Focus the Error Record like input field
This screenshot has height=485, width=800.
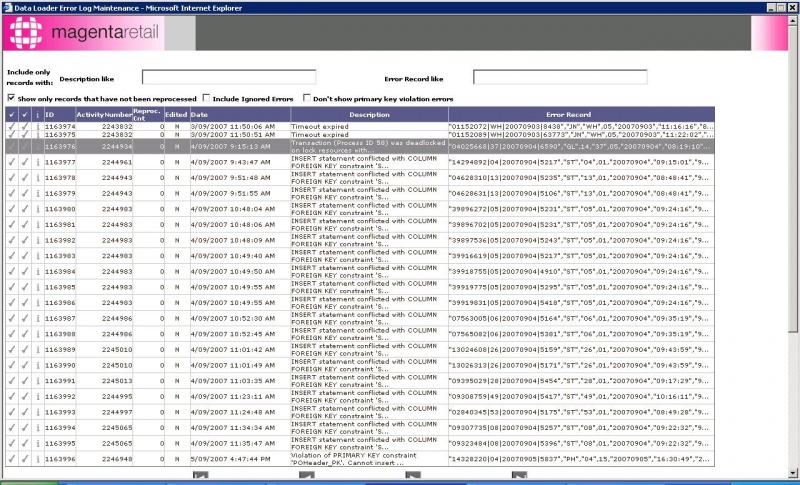click(x=560, y=77)
